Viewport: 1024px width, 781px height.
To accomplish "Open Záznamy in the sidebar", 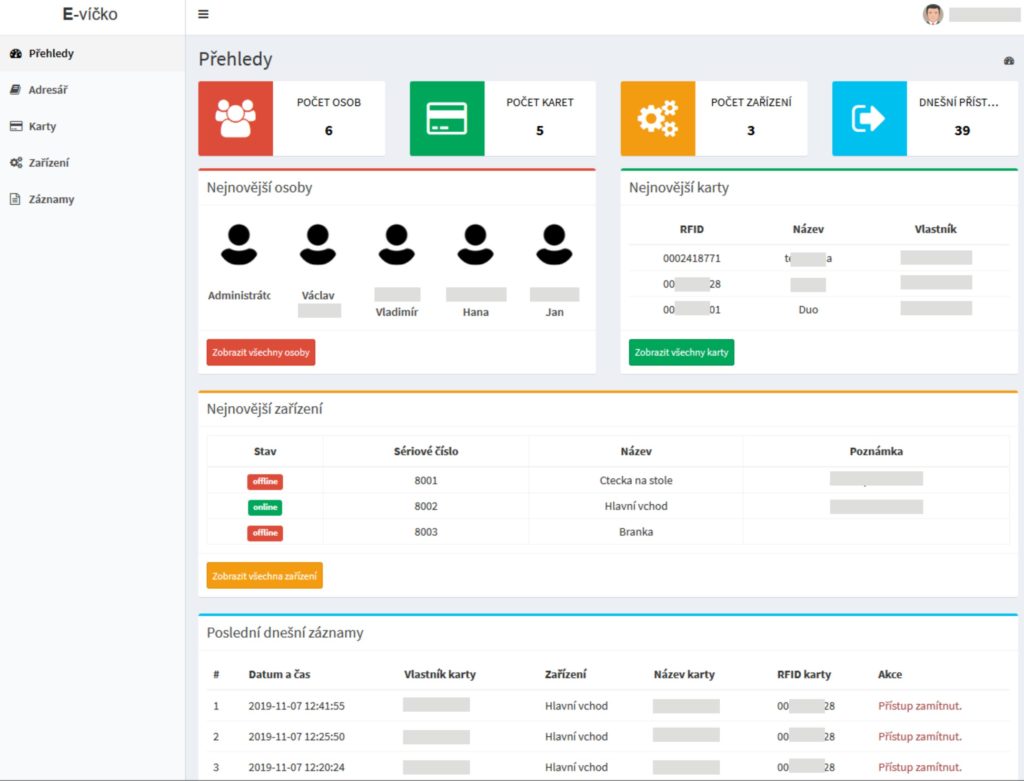I will point(51,199).
